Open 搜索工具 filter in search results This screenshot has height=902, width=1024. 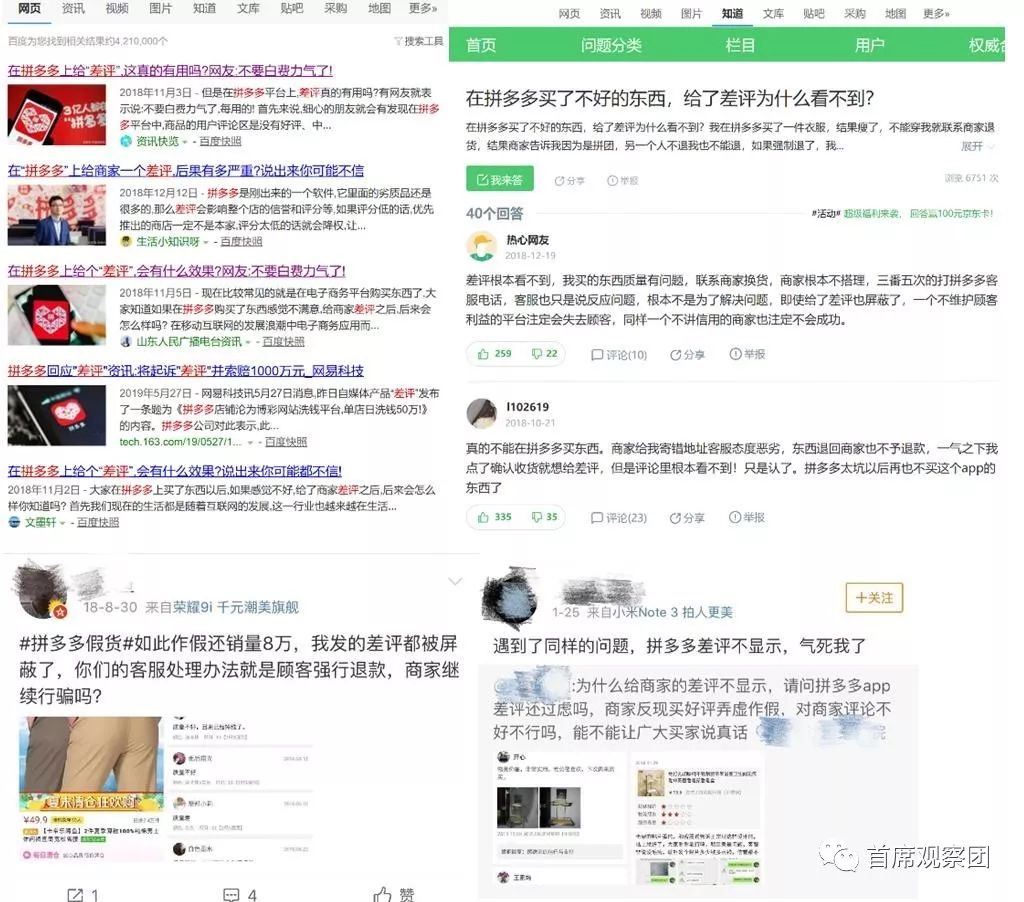pyautogui.click(x=419, y=41)
